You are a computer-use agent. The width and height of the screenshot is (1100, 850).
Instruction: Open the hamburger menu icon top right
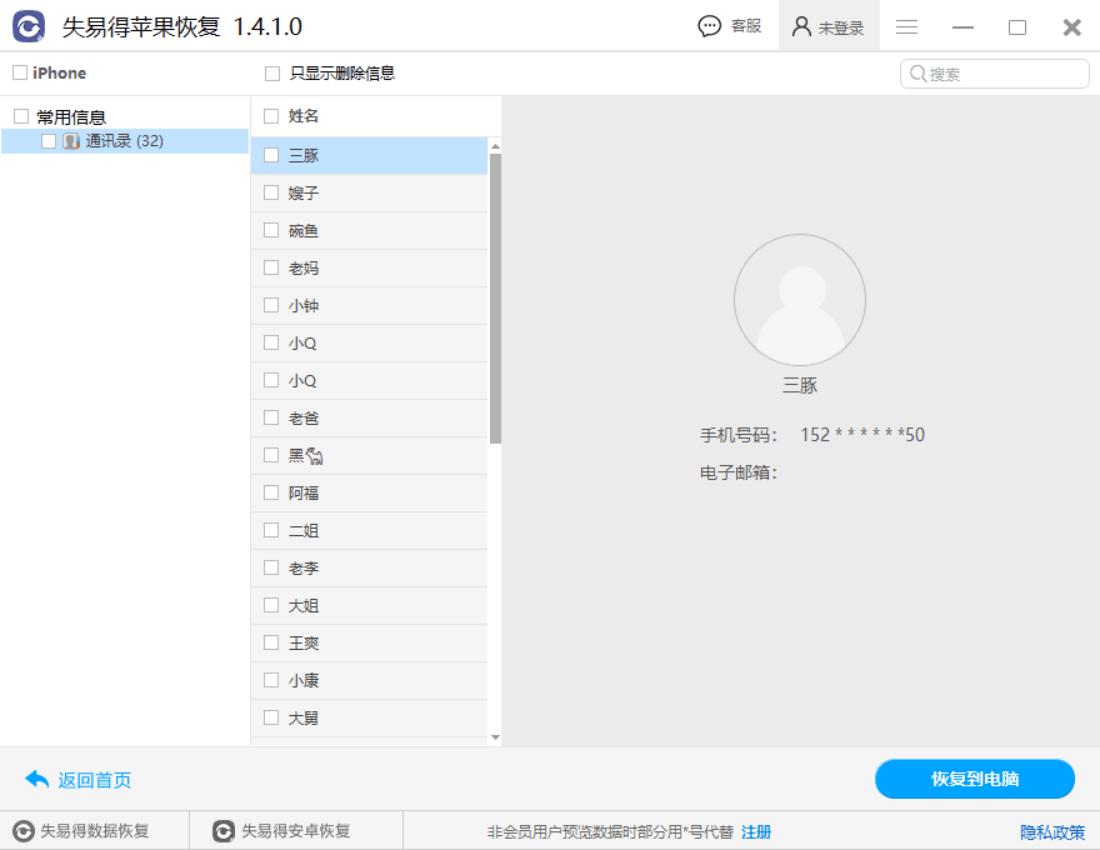(x=907, y=26)
